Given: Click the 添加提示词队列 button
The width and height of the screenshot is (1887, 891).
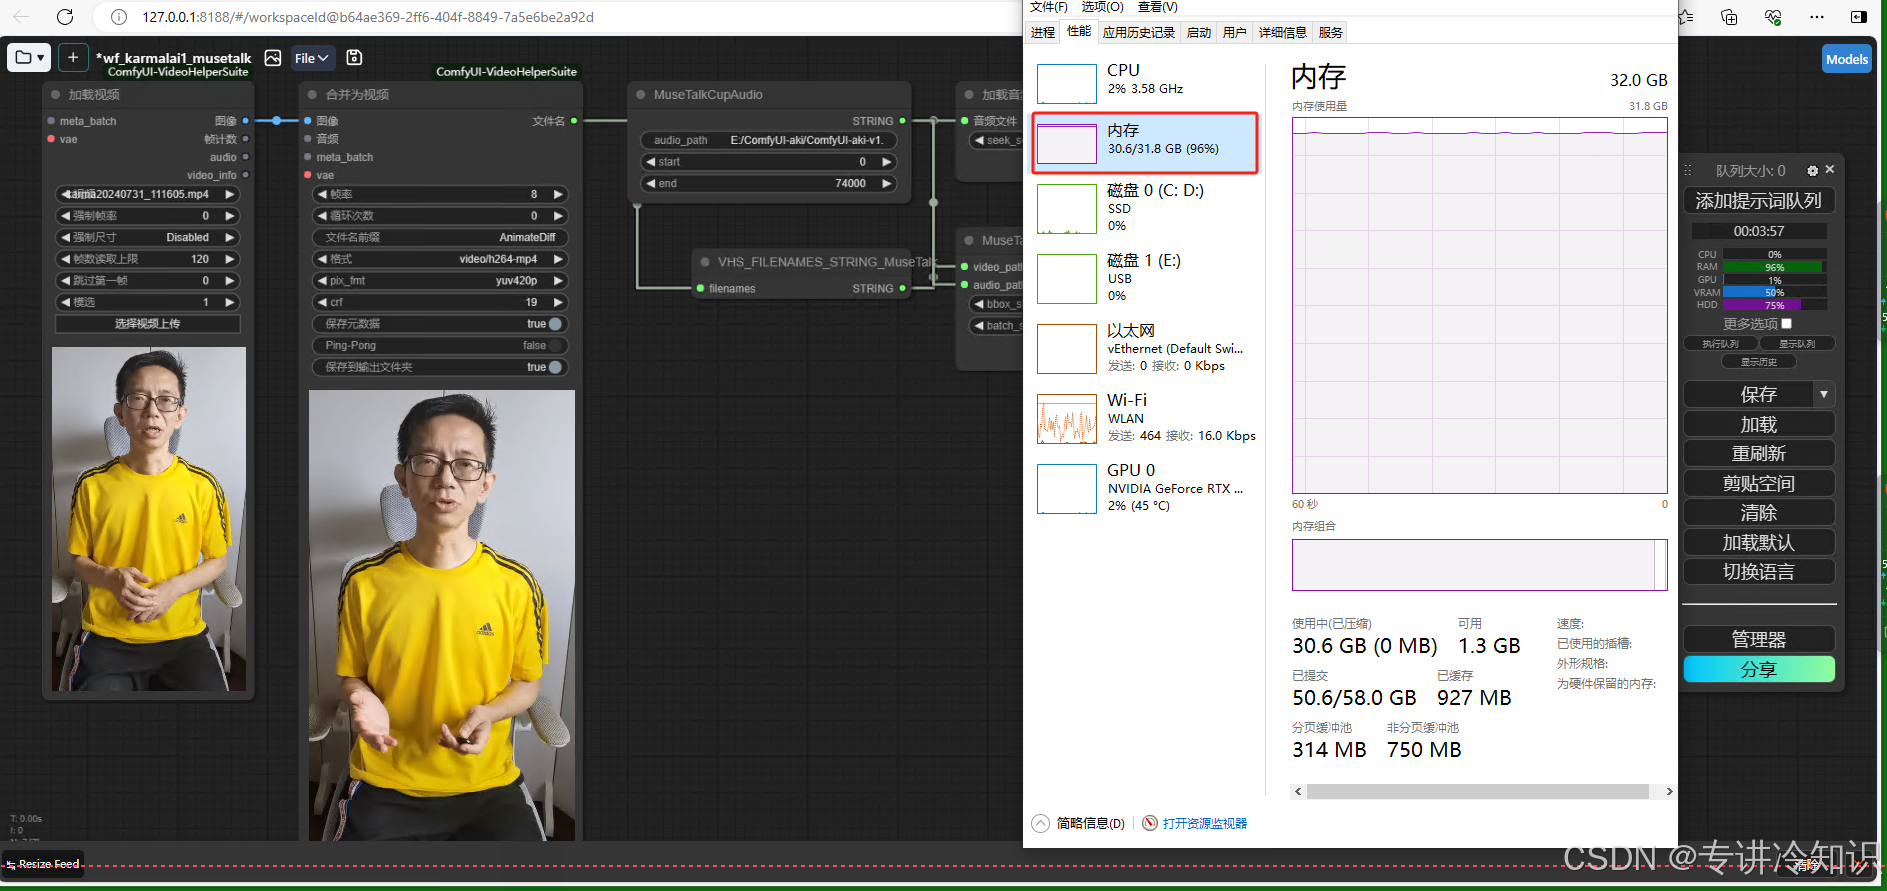Looking at the screenshot, I should coord(1758,201).
